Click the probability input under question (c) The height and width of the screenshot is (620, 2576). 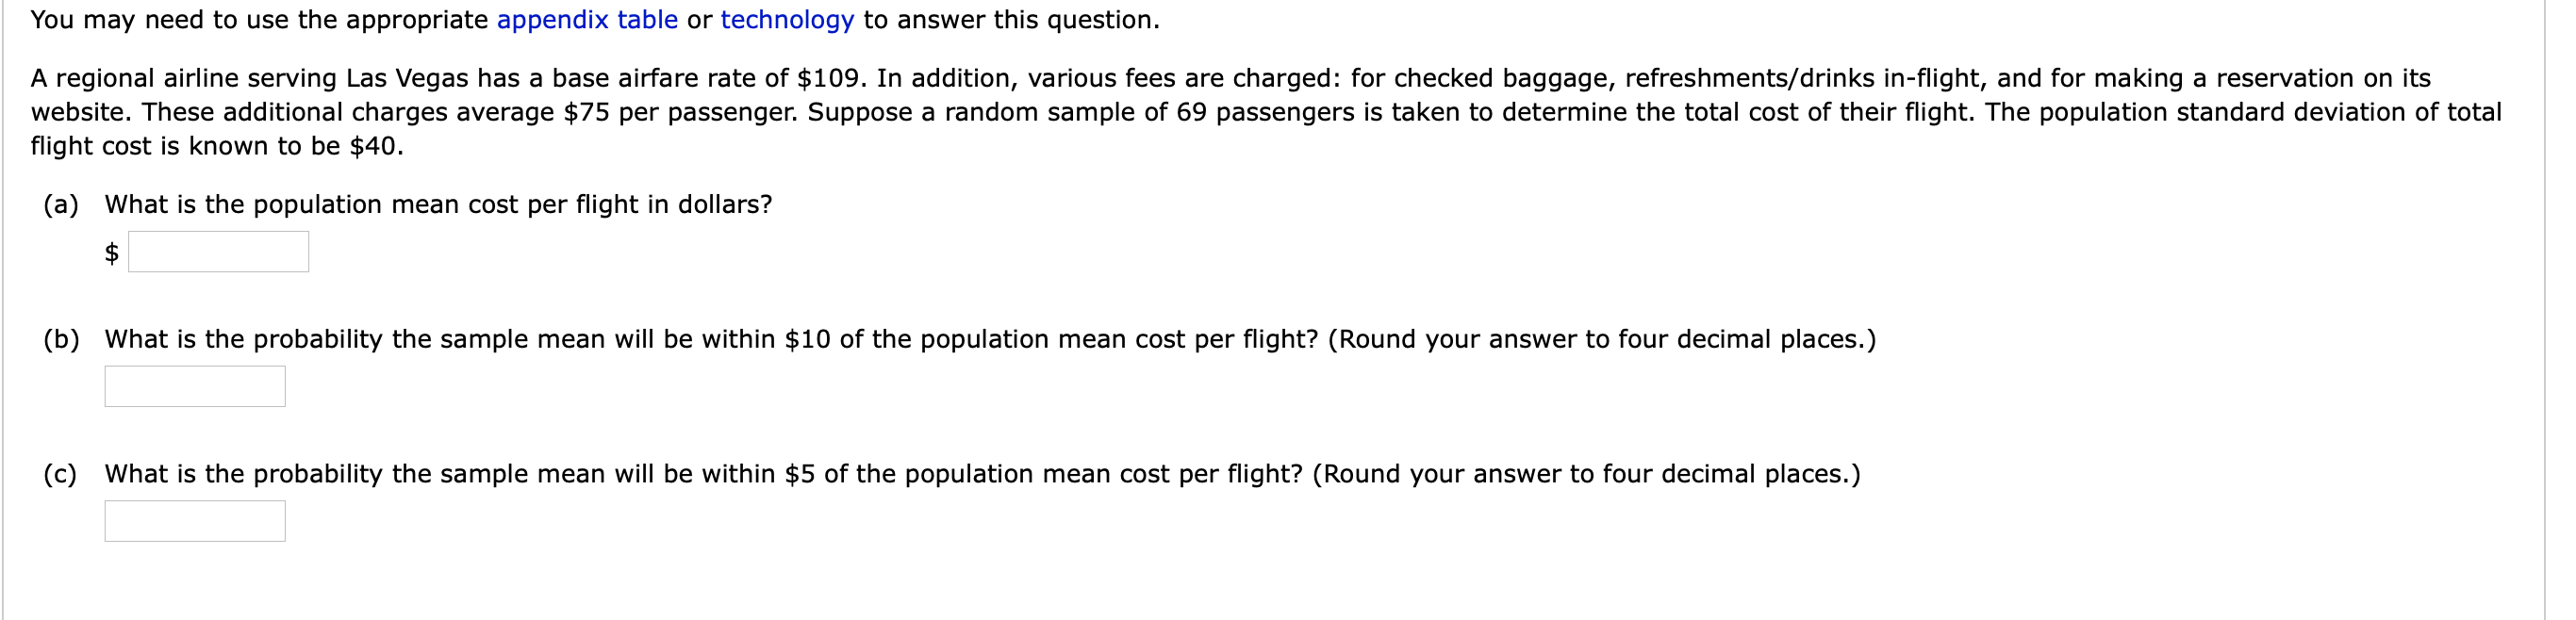click(195, 520)
